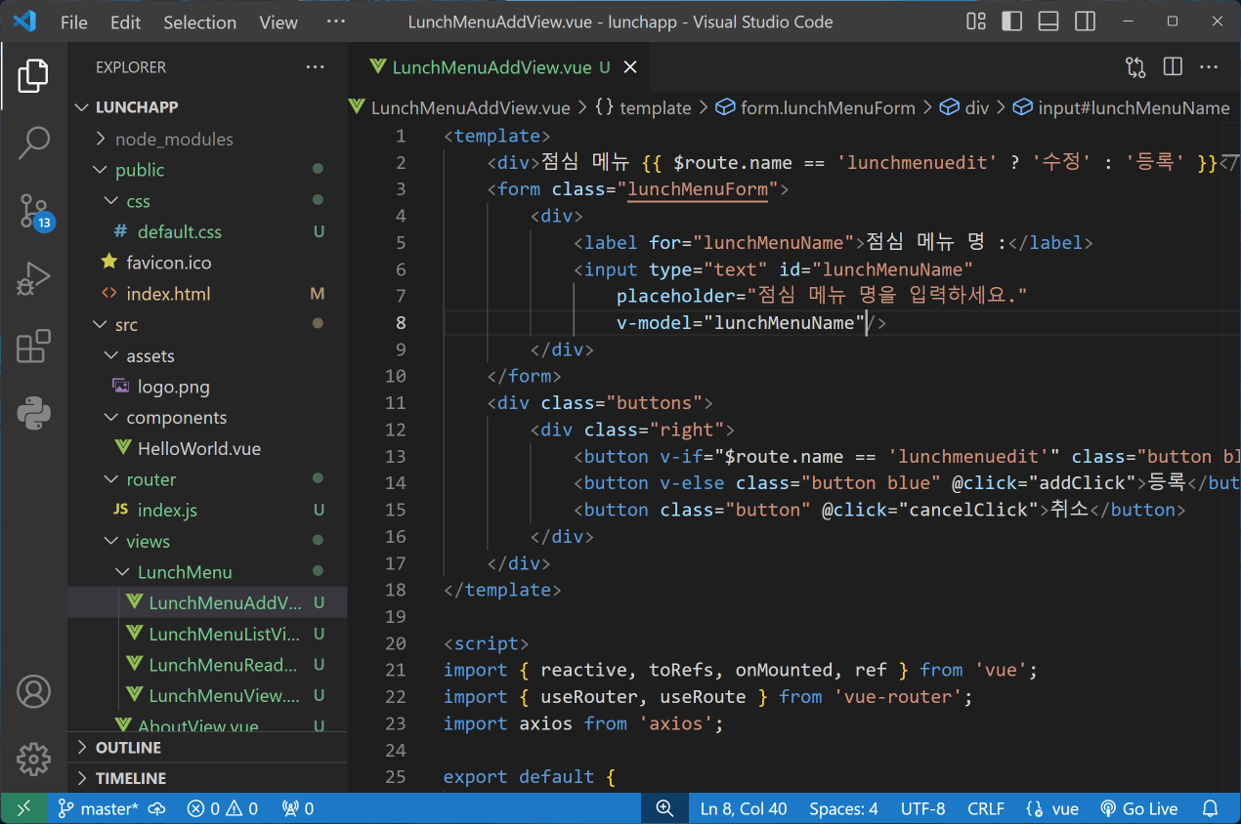Open router index.js file
Image resolution: width=1241 pixels, height=824 pixels.
208,510
